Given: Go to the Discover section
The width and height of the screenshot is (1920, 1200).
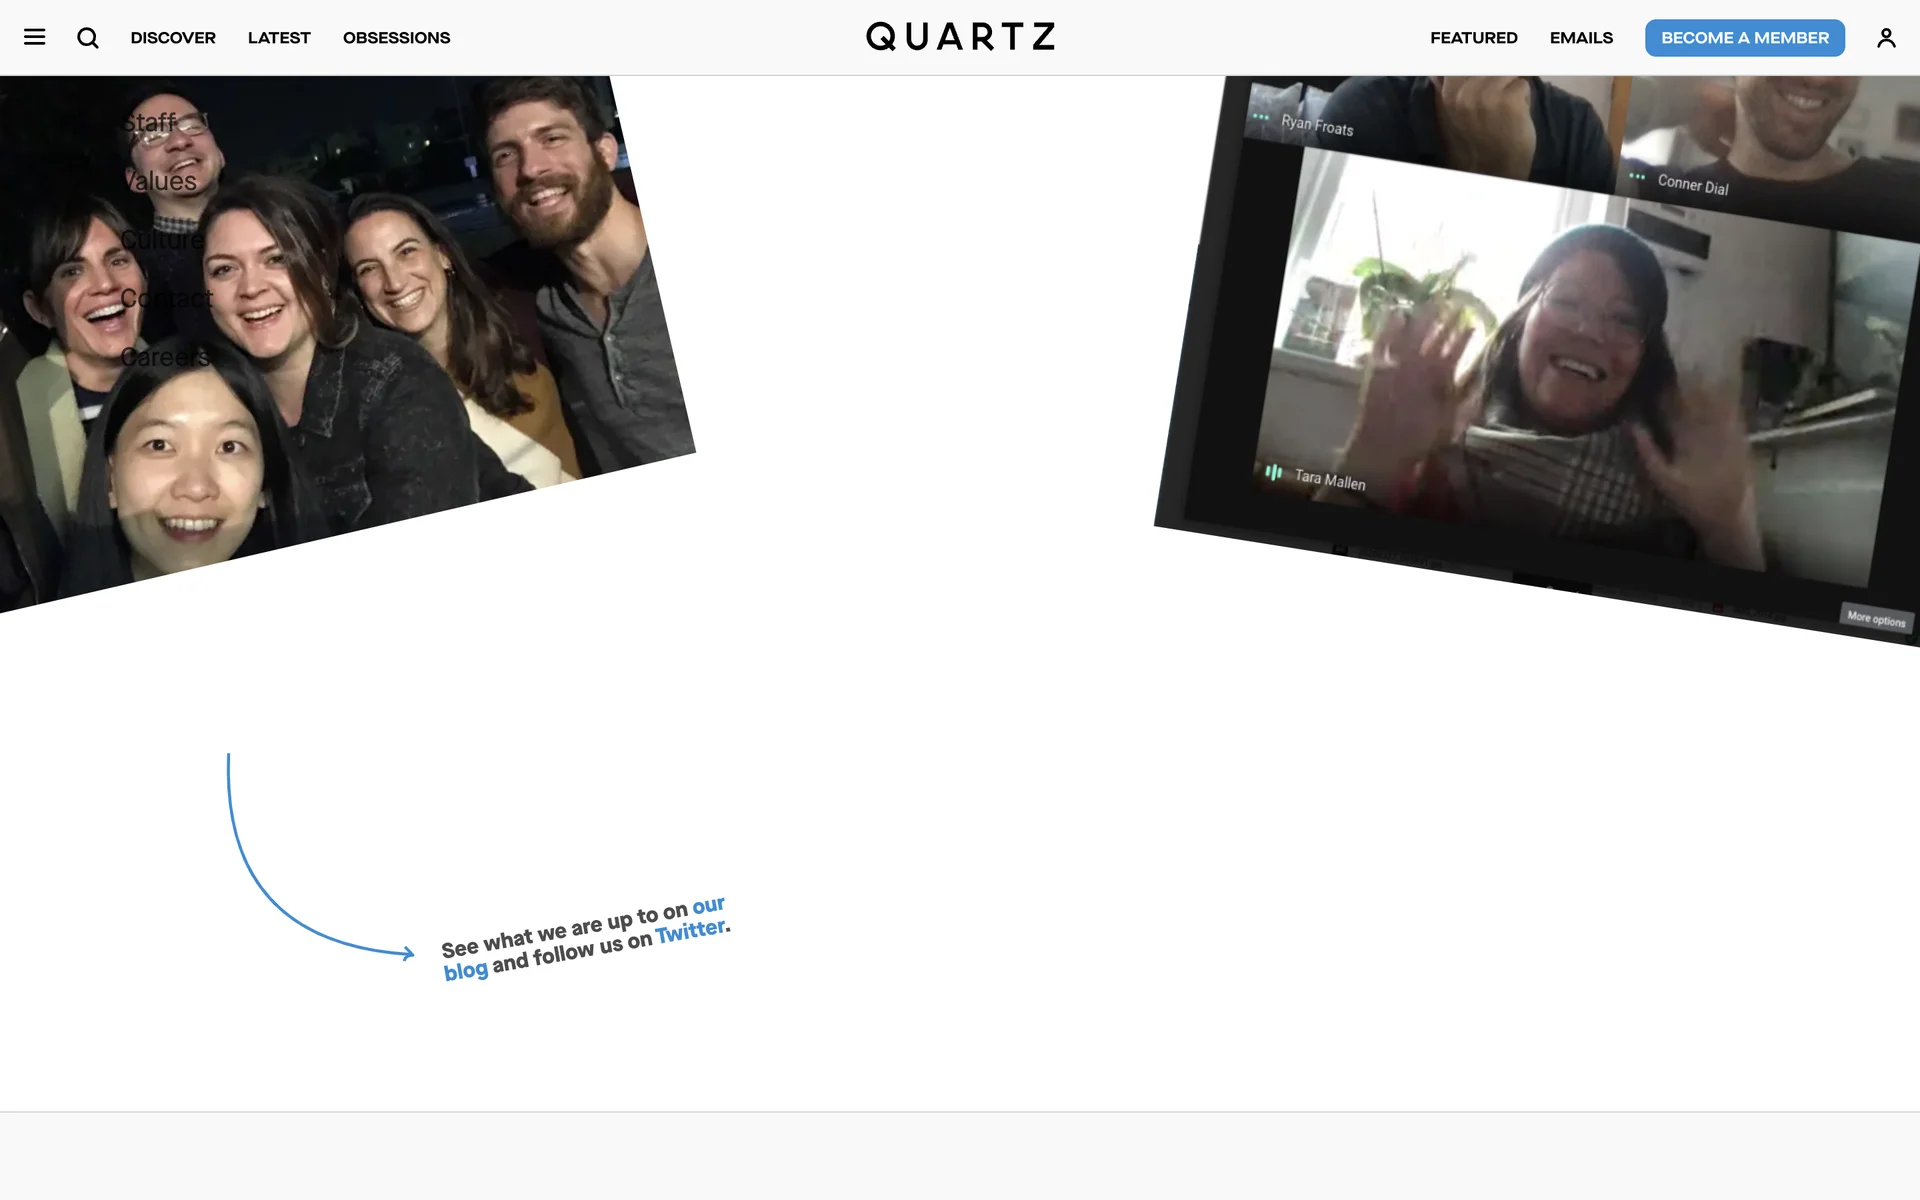Looking at the screenshot, I should coord(173,38).
